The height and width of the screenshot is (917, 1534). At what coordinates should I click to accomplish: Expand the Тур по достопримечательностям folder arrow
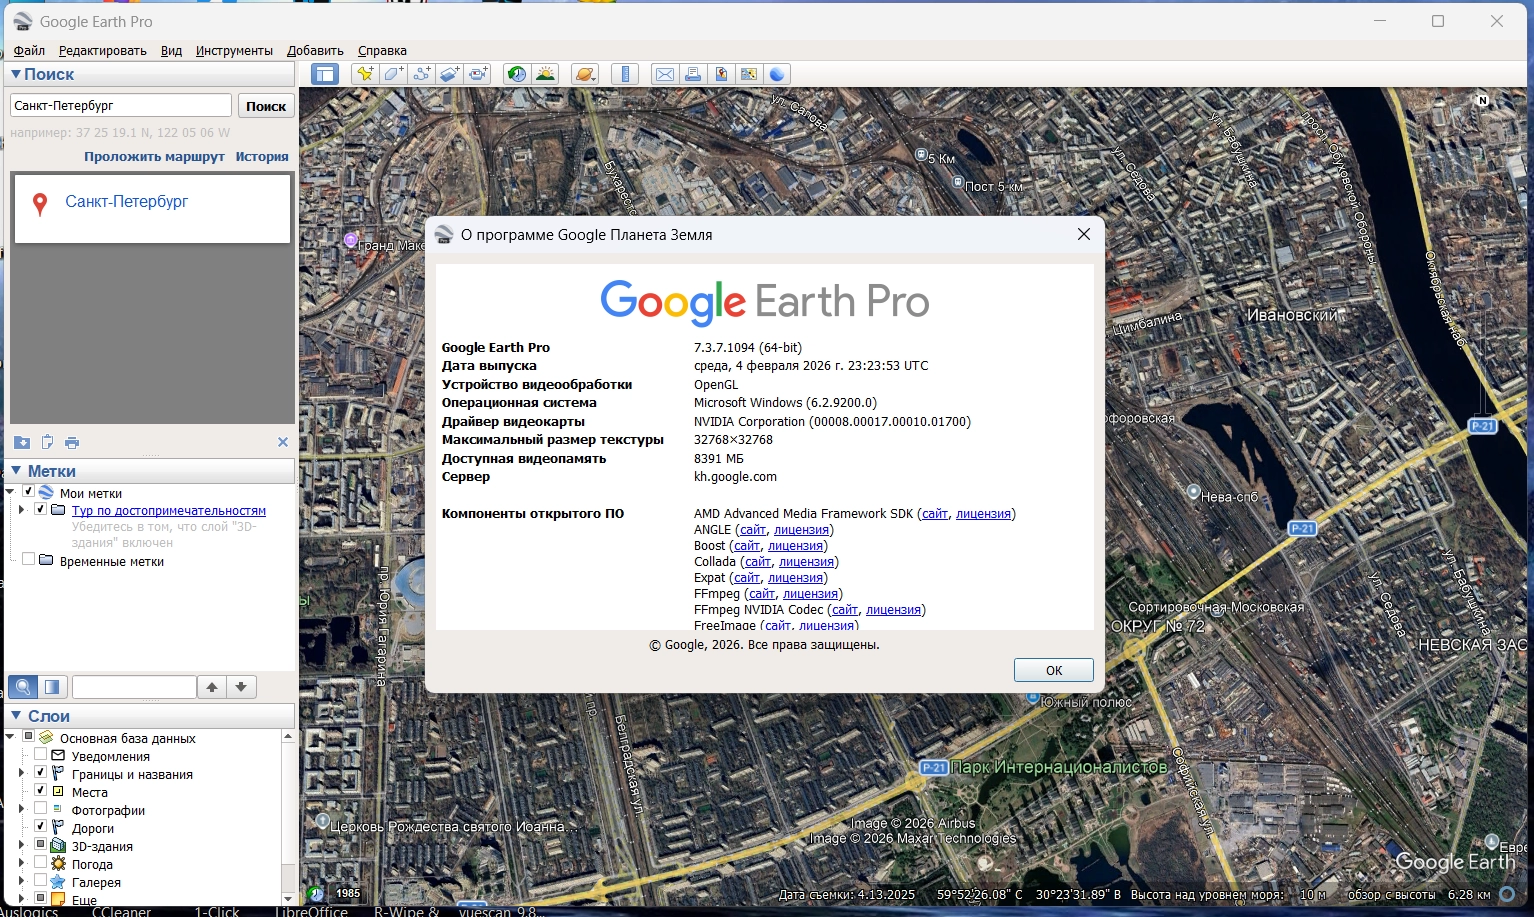[22, 510]
